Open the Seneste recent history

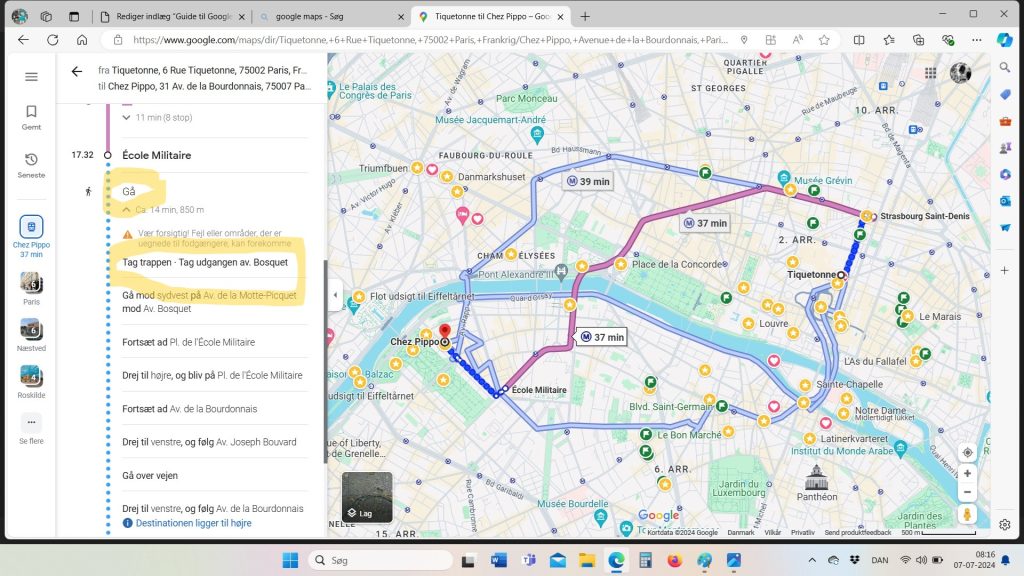pyautogui.click(x=31, y=165)
